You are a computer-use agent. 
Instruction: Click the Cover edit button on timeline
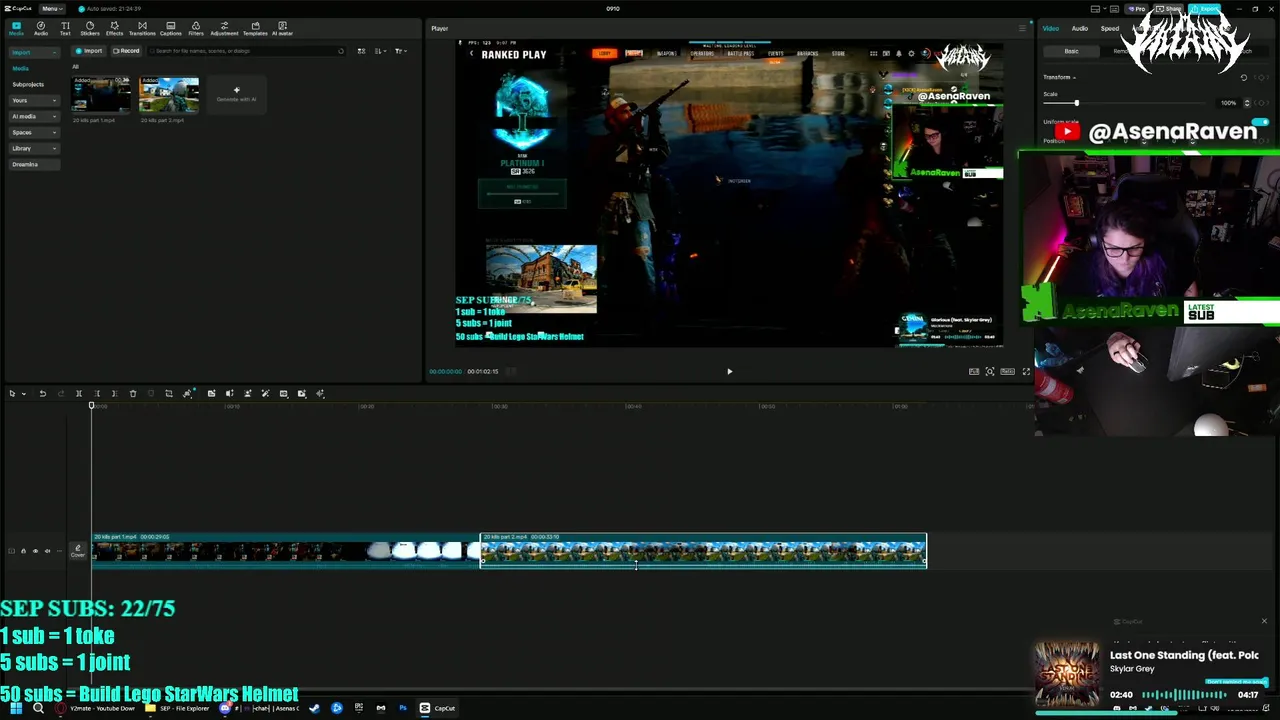[x=77, y=551]
